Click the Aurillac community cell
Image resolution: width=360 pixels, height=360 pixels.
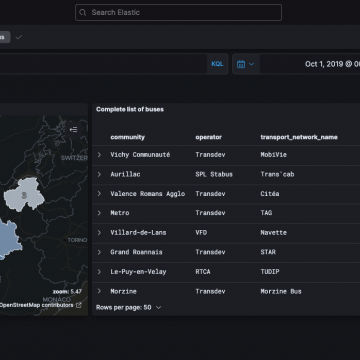click(x=125, y=174)
